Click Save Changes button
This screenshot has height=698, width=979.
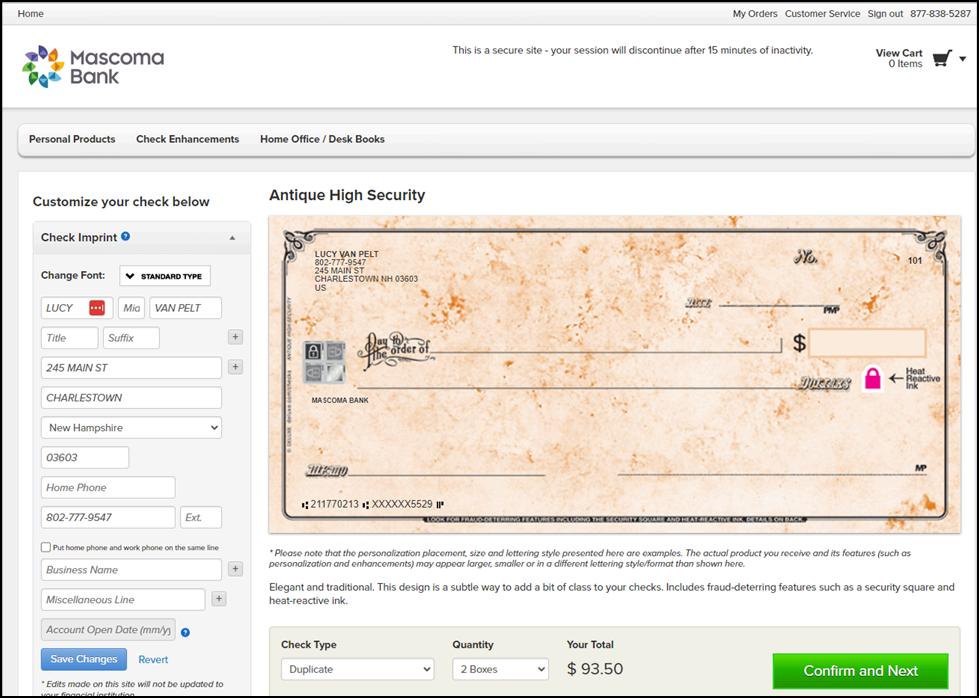click(x=84, y=659)
